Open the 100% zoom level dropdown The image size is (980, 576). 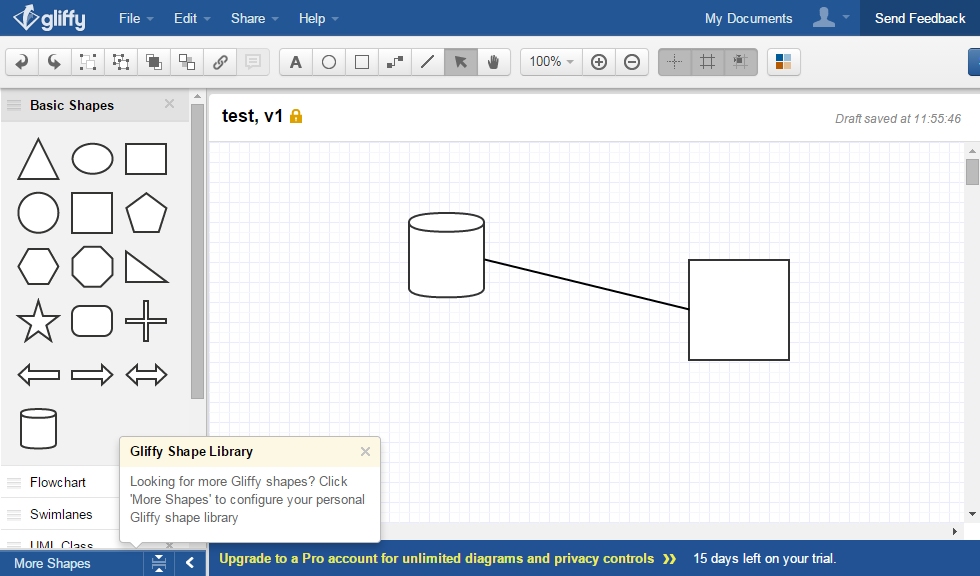click(551, 62)
